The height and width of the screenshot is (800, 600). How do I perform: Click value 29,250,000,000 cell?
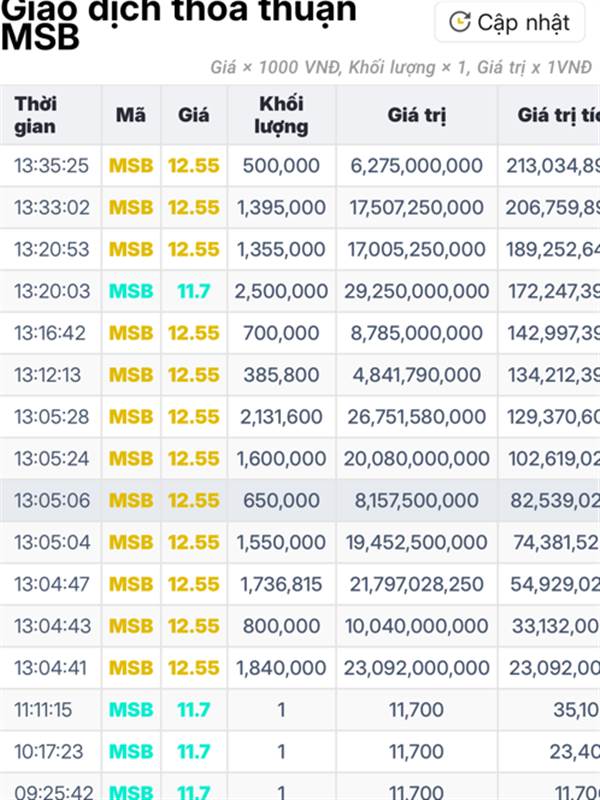(416, 291)
